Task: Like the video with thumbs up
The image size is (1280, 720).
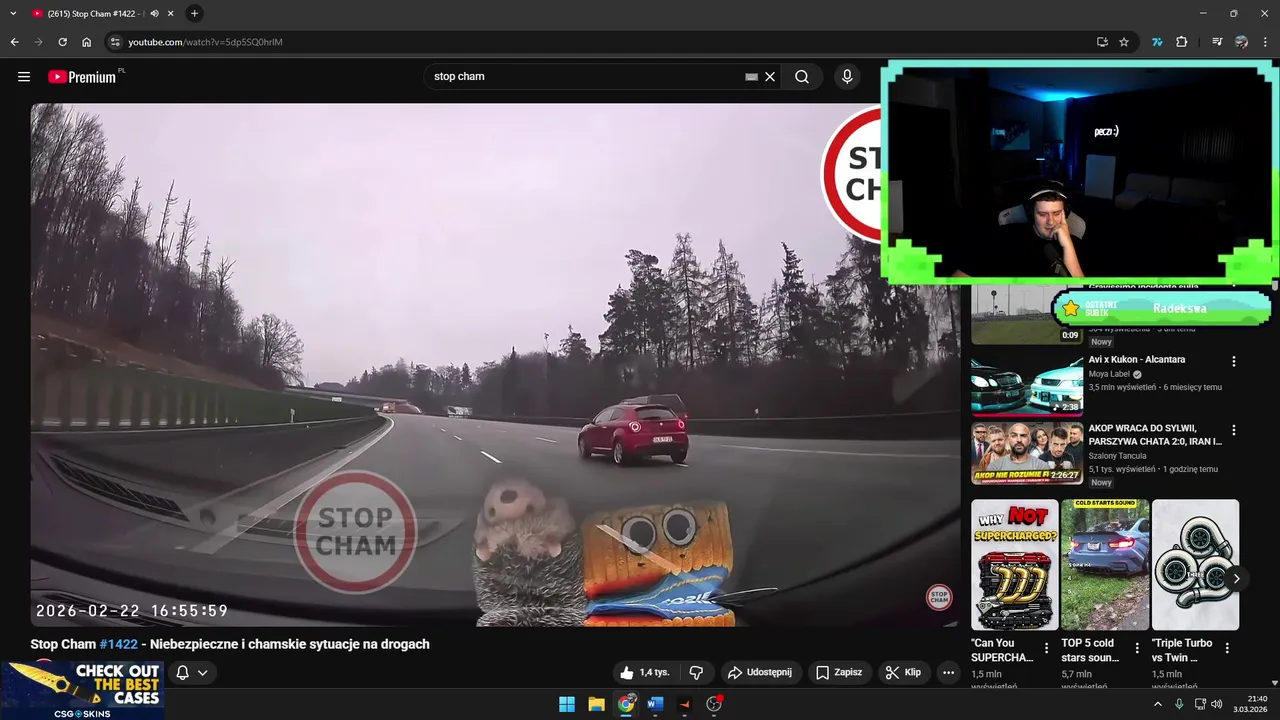Action: pos(645,673)
